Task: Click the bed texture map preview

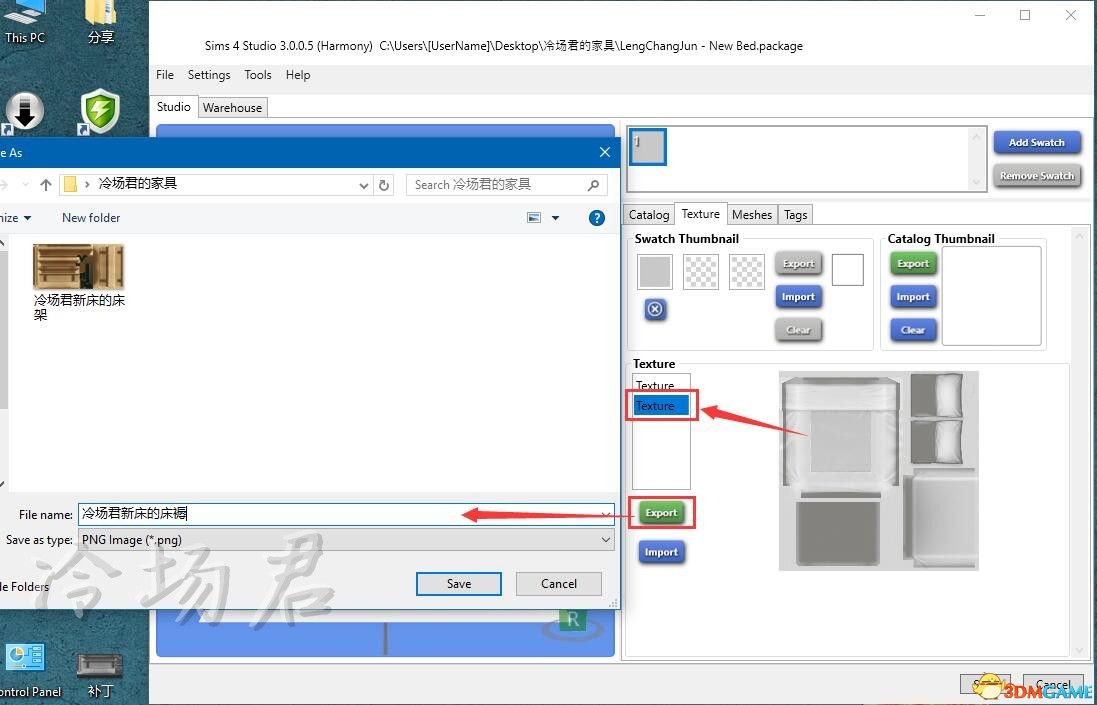Action: point(879,471)
